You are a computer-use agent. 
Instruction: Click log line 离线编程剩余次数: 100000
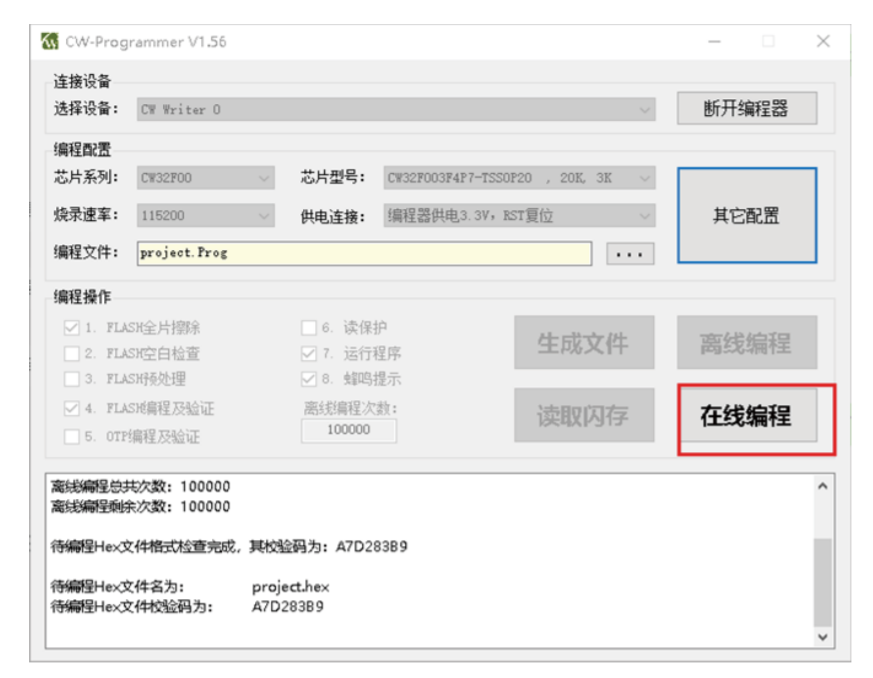pos(140,507)
